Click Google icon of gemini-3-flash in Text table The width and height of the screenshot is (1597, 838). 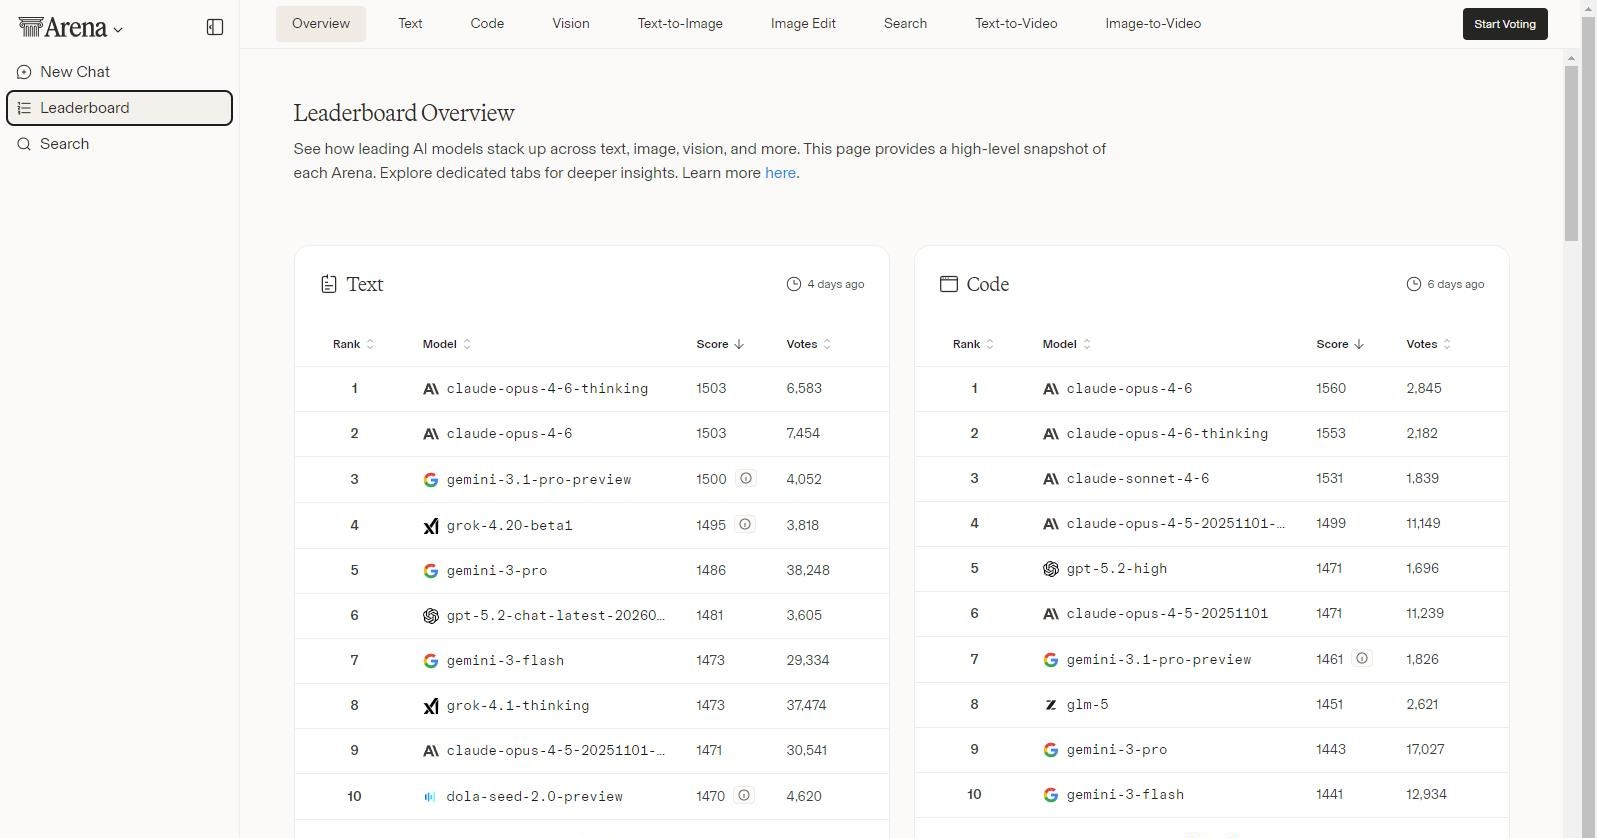pos(431,661)
